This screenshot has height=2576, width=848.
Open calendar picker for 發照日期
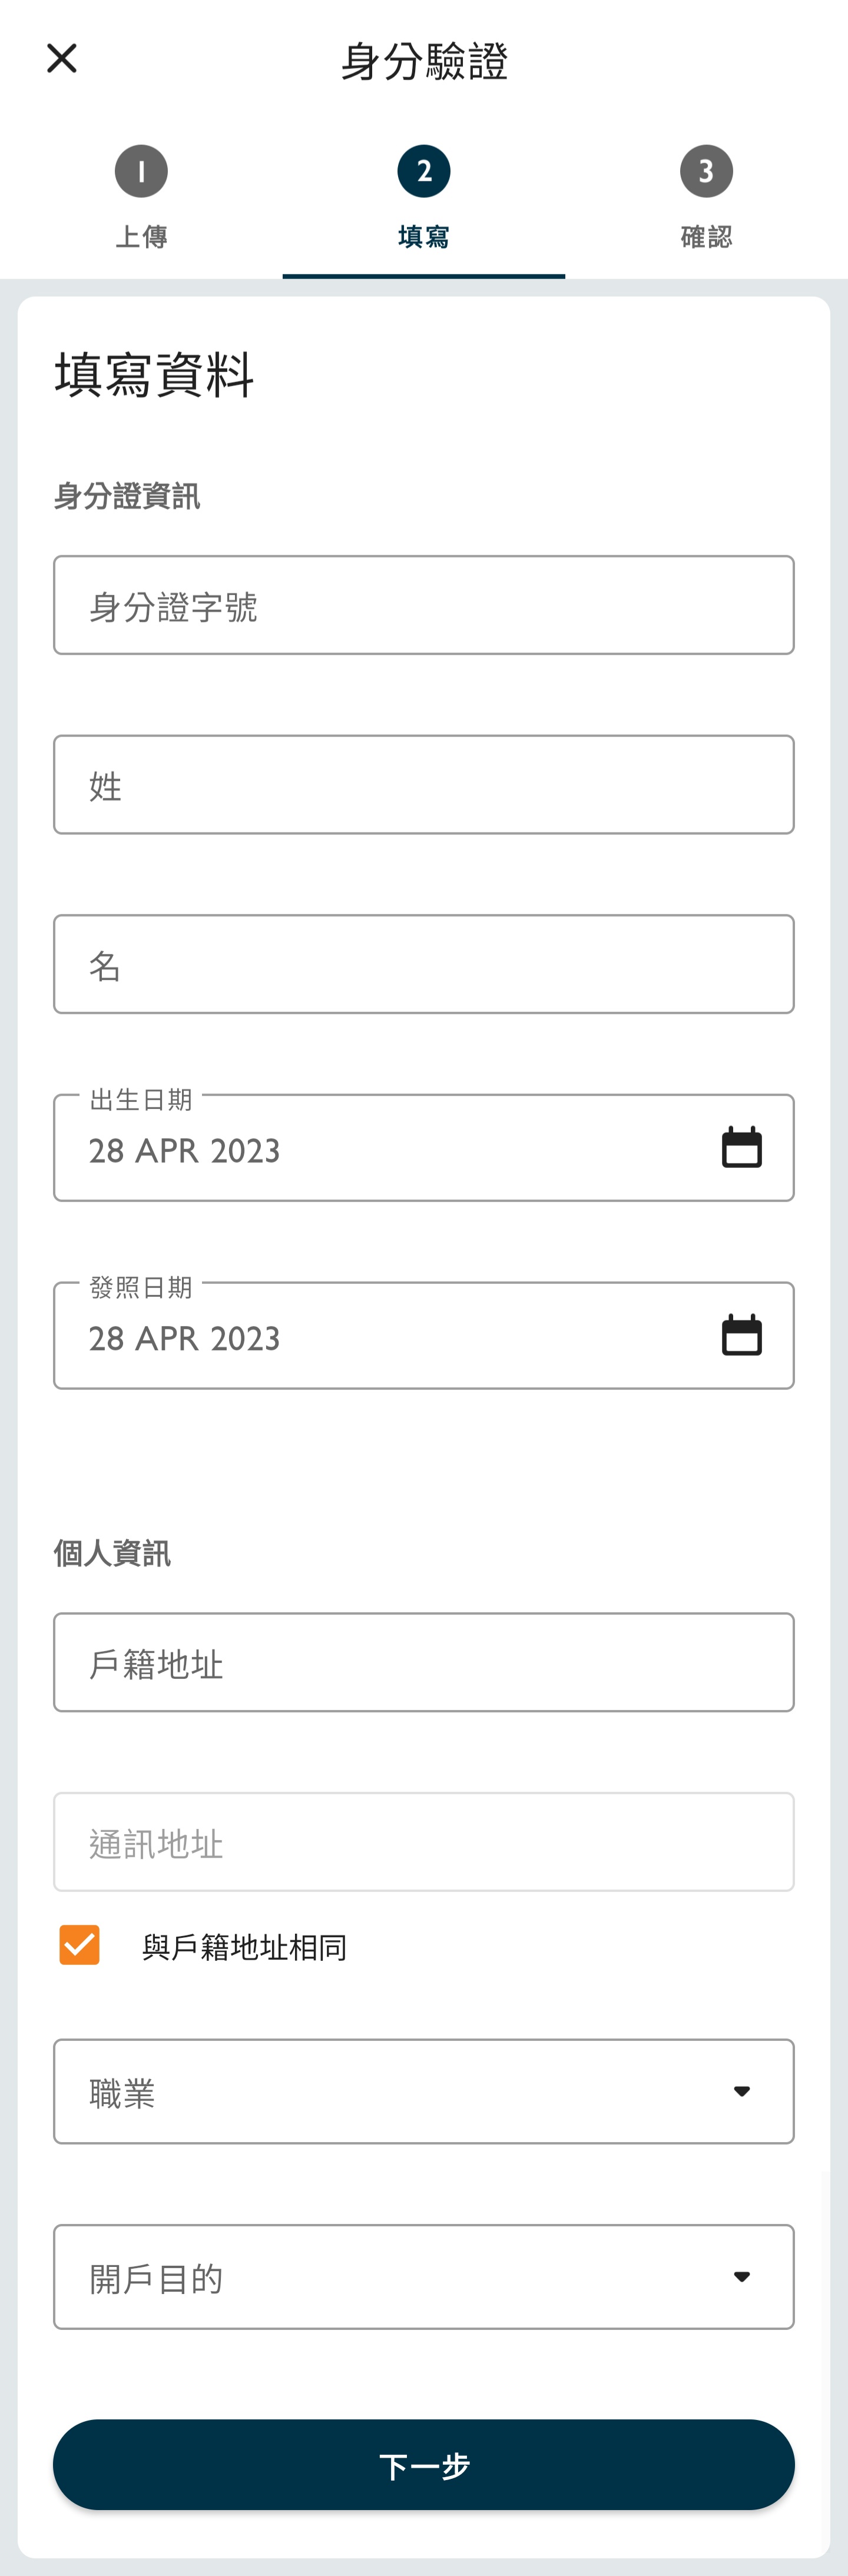pos(741,1335)
